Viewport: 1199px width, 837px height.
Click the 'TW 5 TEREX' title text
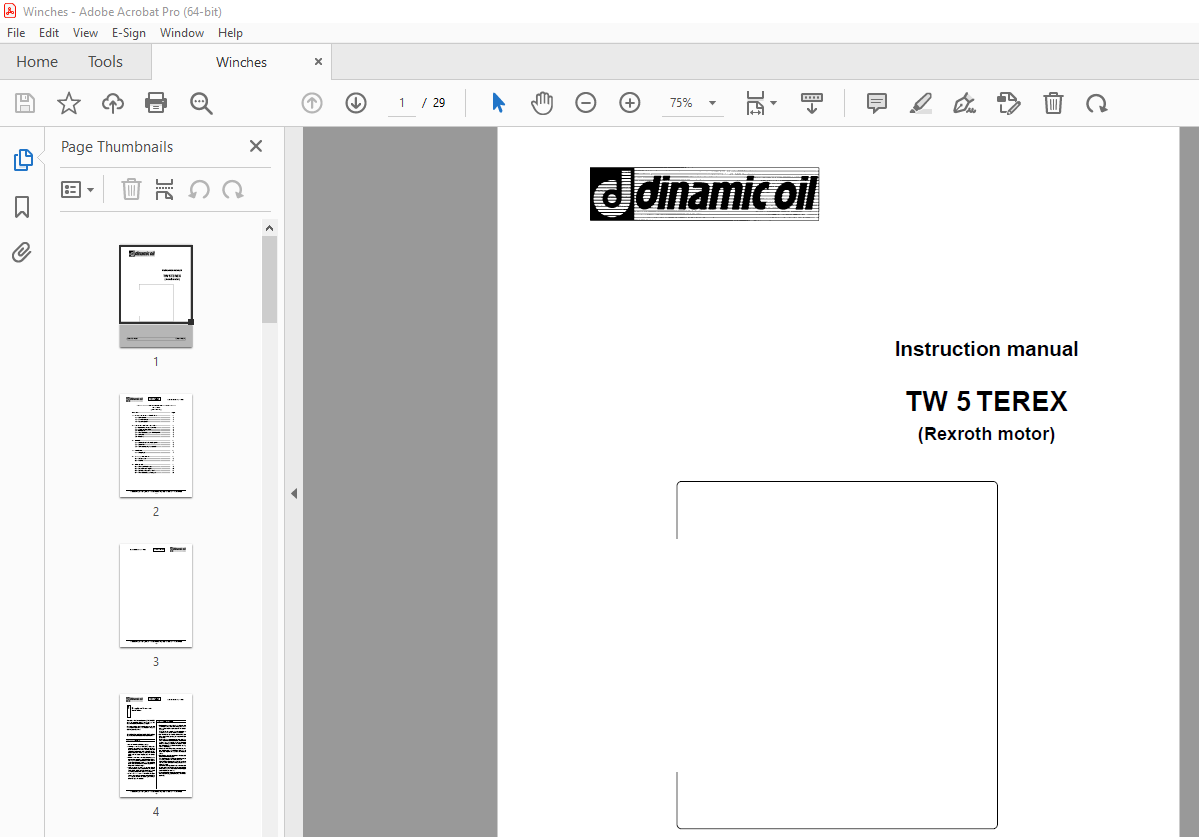[x=986, y=401]
